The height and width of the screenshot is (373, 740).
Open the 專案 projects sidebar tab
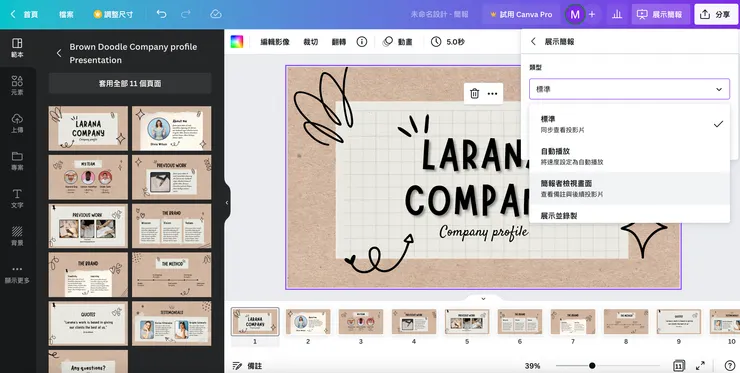click(x=17, y=161)
